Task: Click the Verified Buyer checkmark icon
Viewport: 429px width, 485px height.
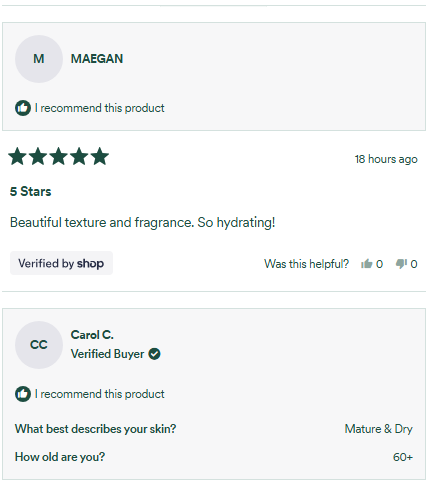Action: pos(154,354)
